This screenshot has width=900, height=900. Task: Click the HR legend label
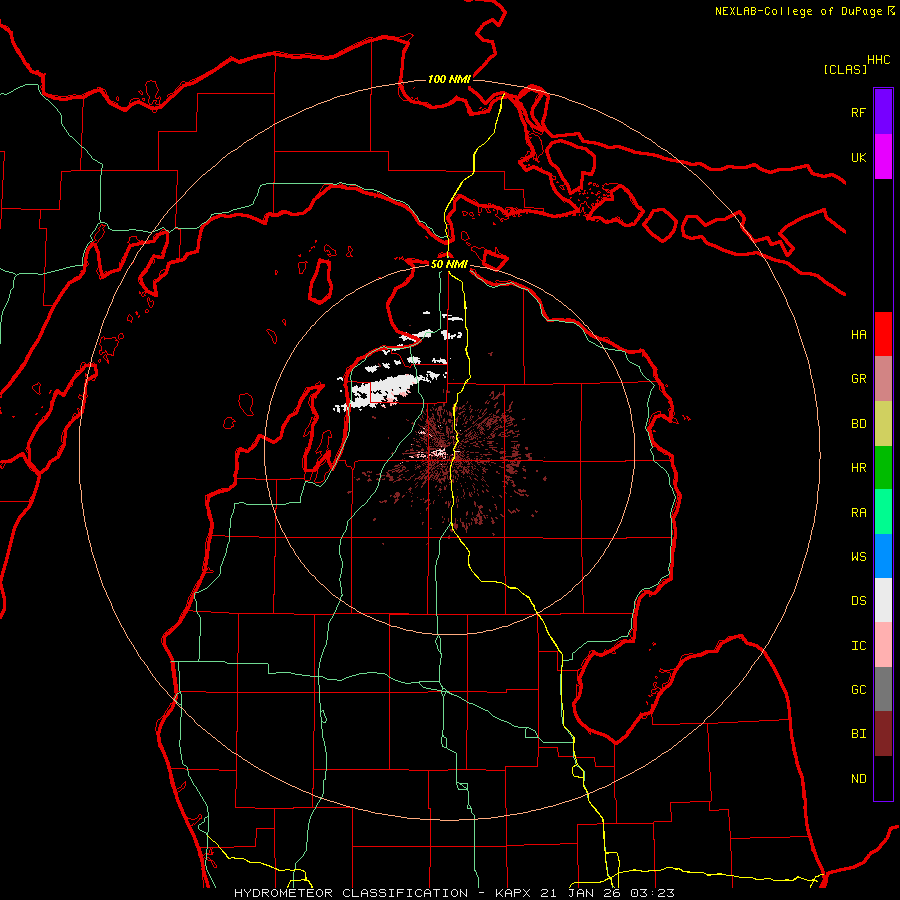859,468
